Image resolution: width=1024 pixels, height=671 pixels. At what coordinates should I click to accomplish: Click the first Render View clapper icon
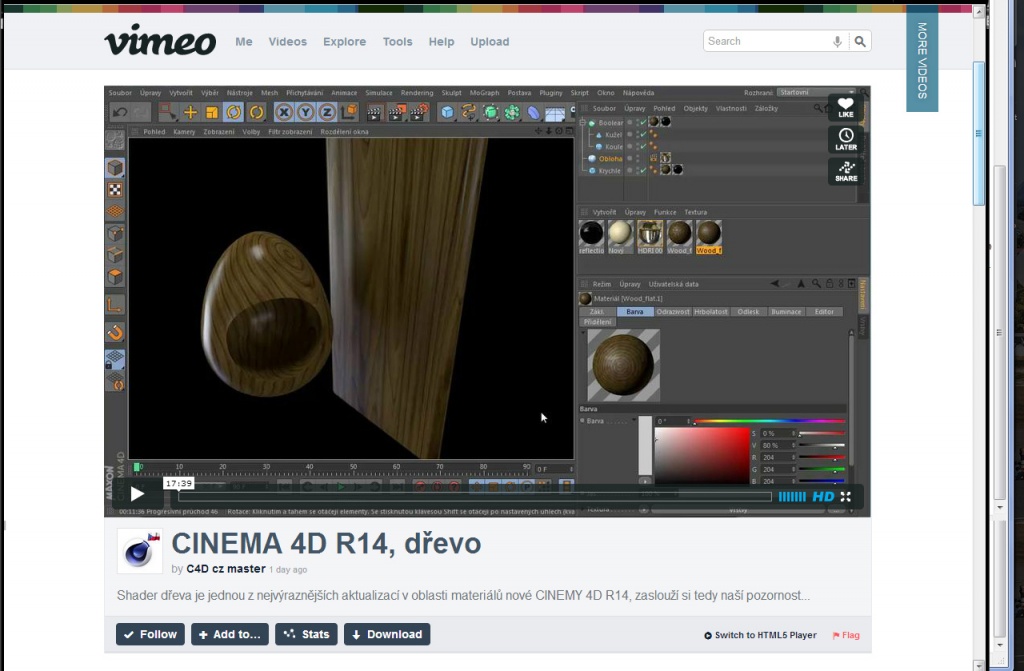point(374,112)
